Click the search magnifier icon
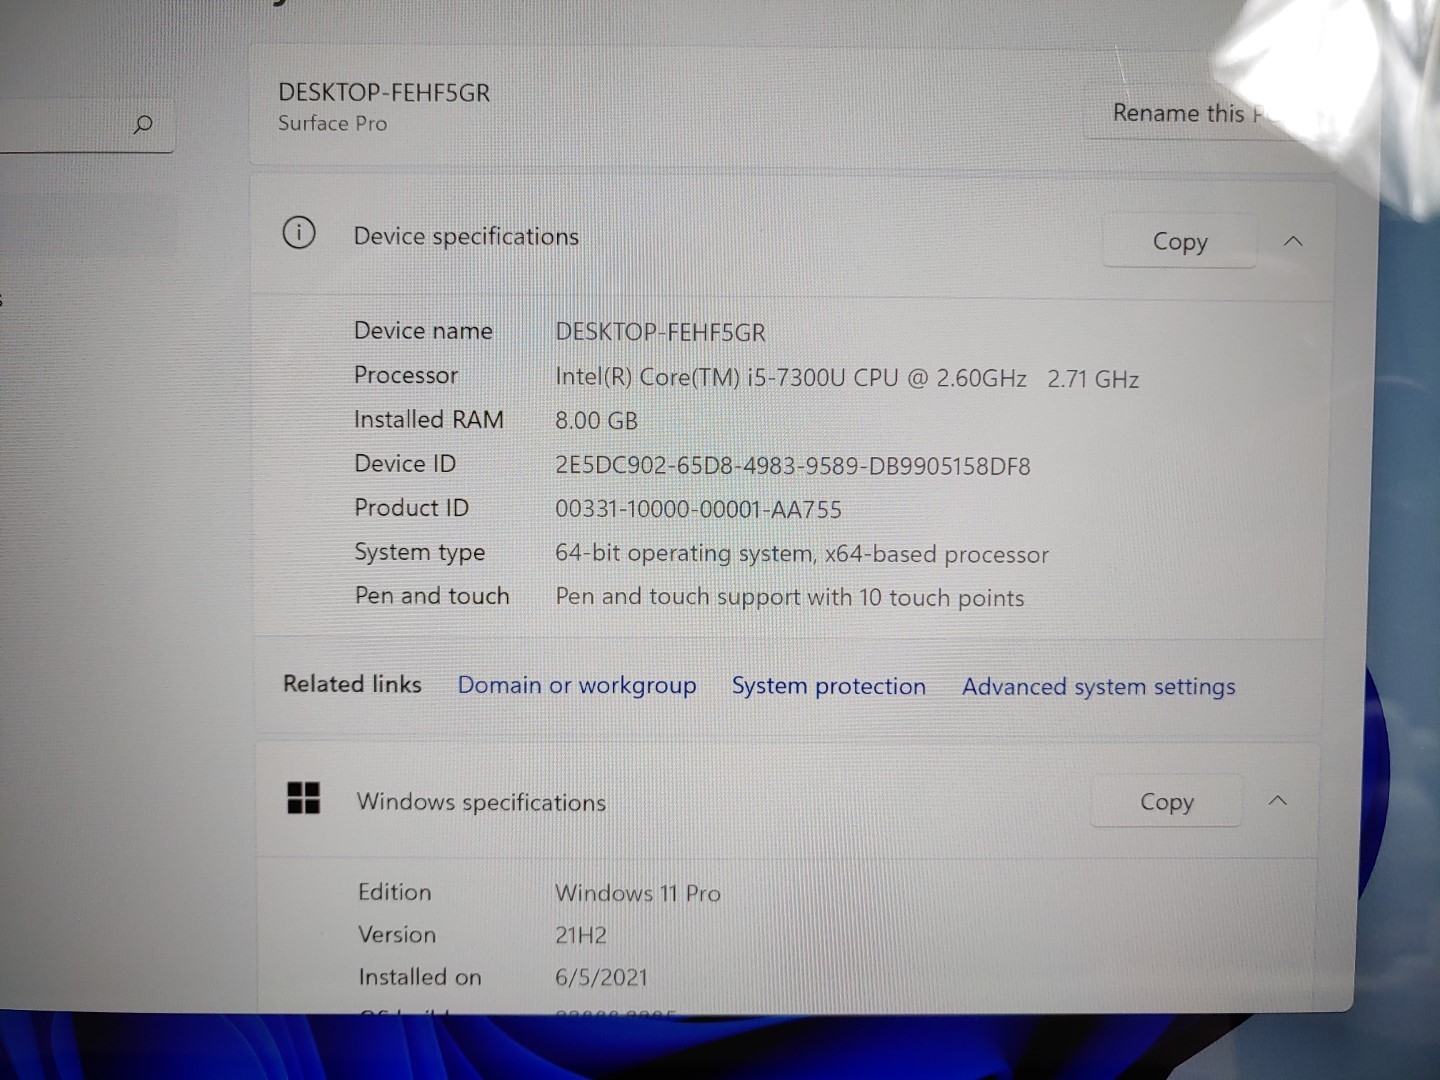Screen dimensions: 1440x1080 (143, 124)
